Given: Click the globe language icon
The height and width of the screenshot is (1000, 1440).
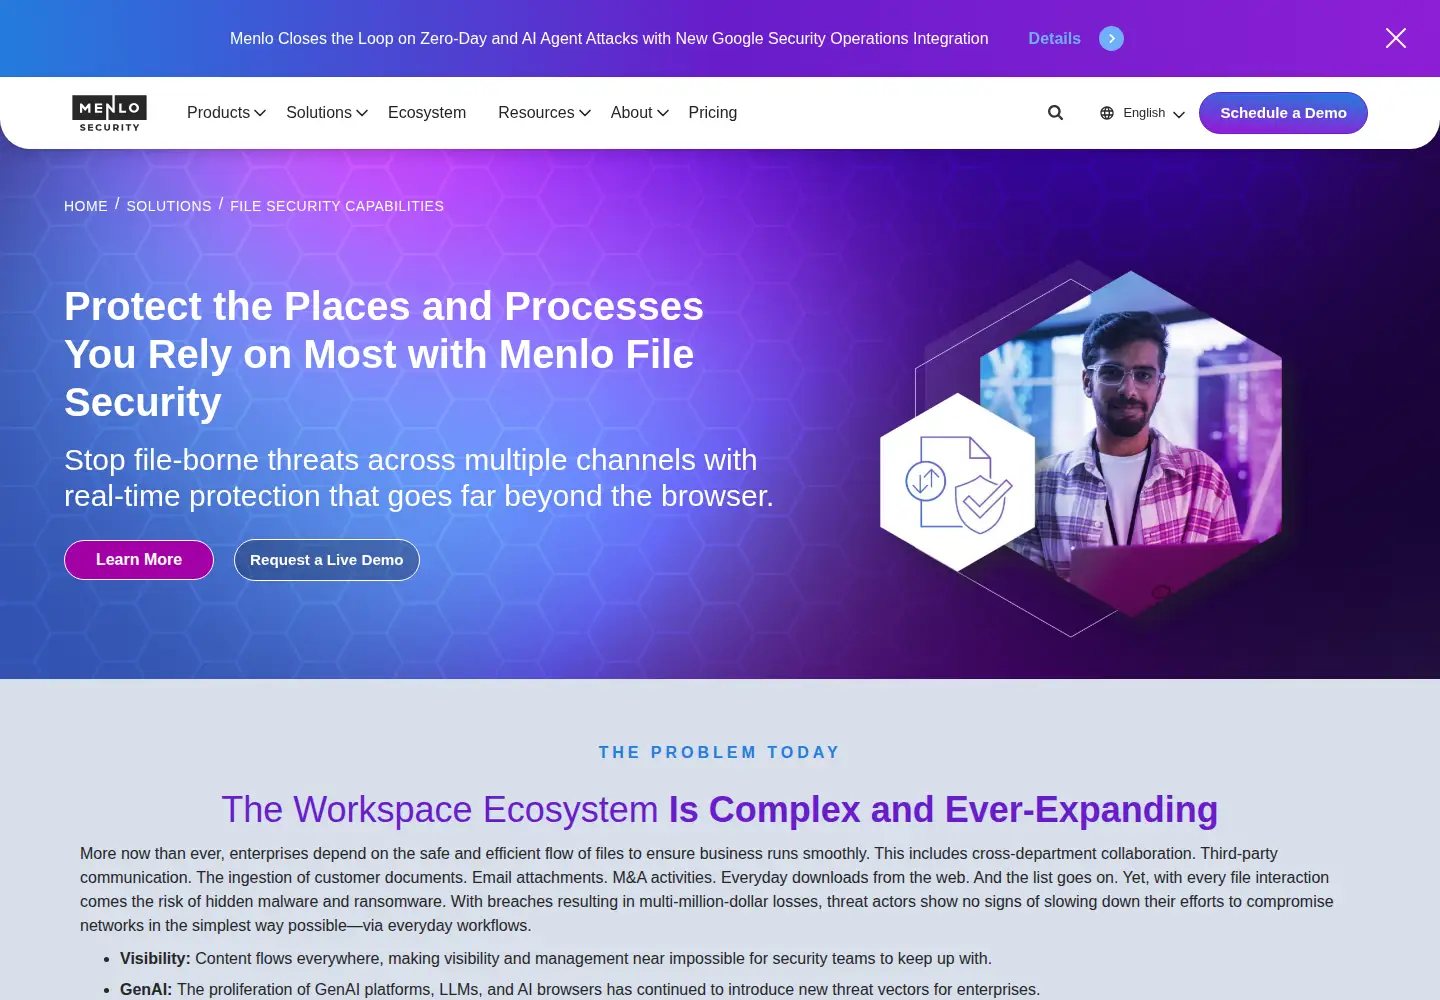Looking at the screenshot, I should 1107,113.
